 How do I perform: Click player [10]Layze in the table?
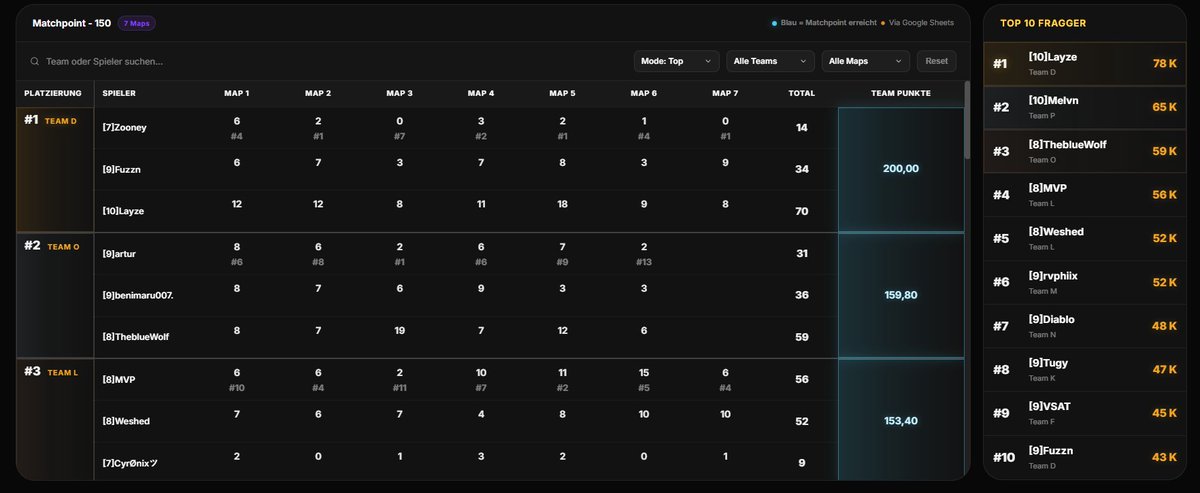point(125,211)
